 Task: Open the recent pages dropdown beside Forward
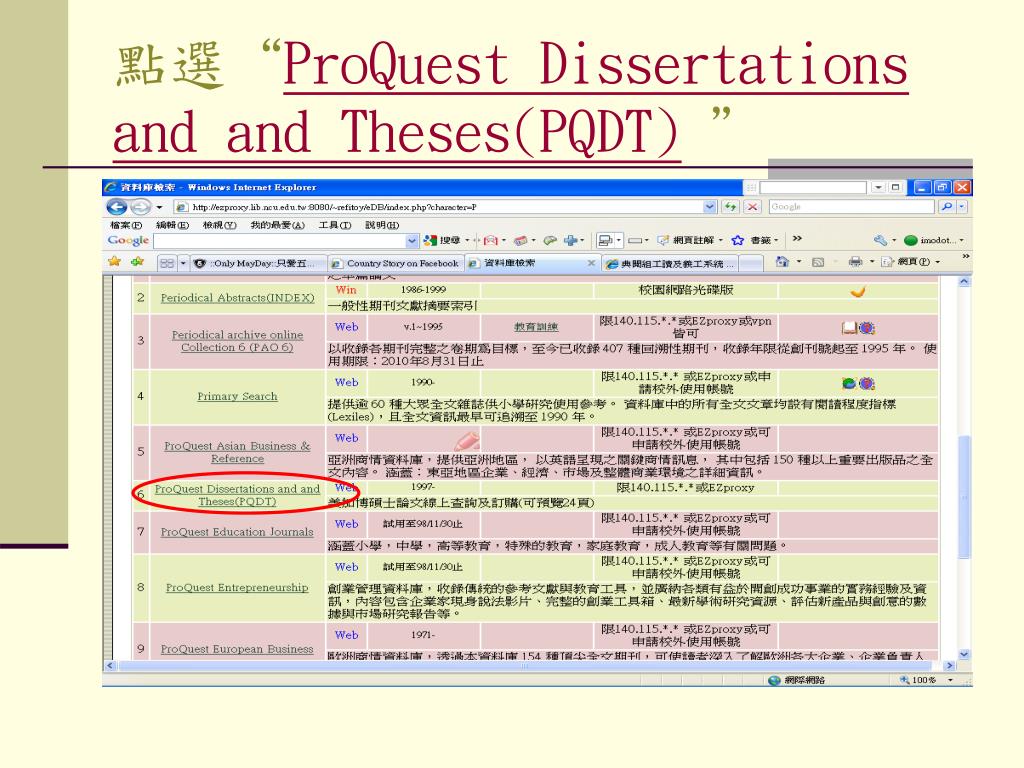pyautogui.click(x=159, y=208)
